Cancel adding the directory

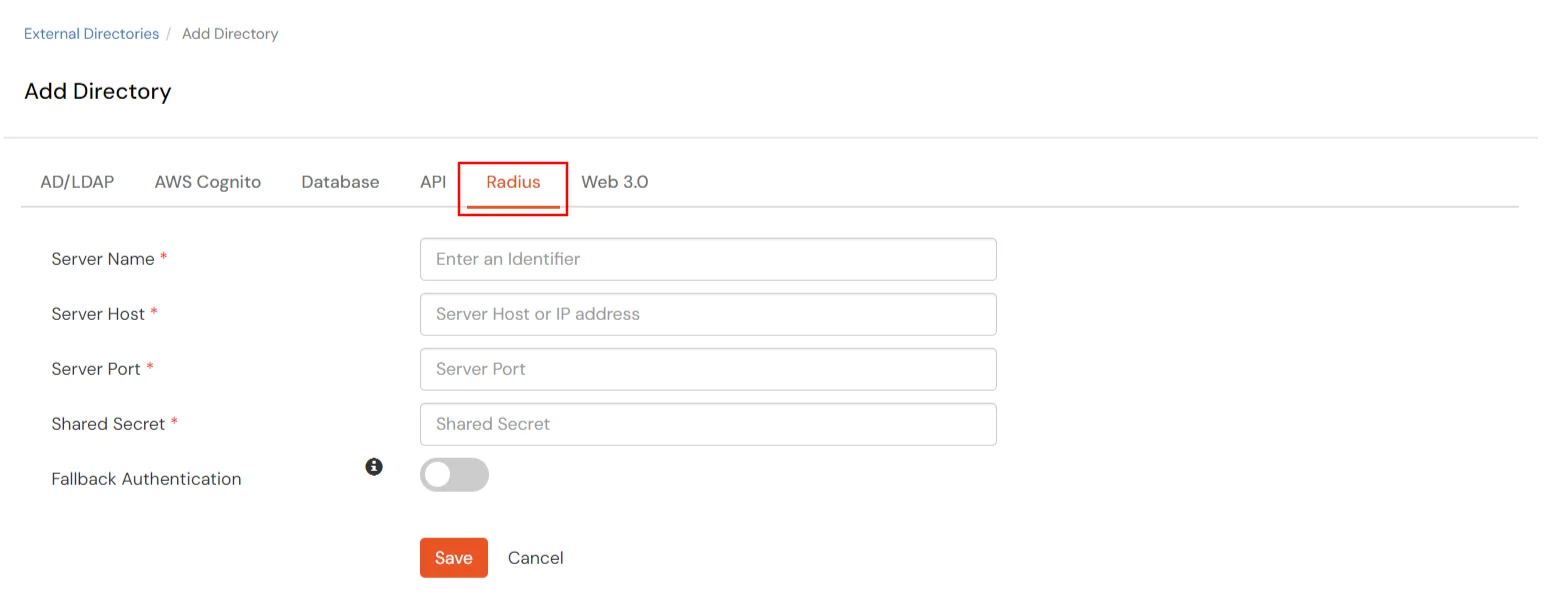tap(535, 557)
